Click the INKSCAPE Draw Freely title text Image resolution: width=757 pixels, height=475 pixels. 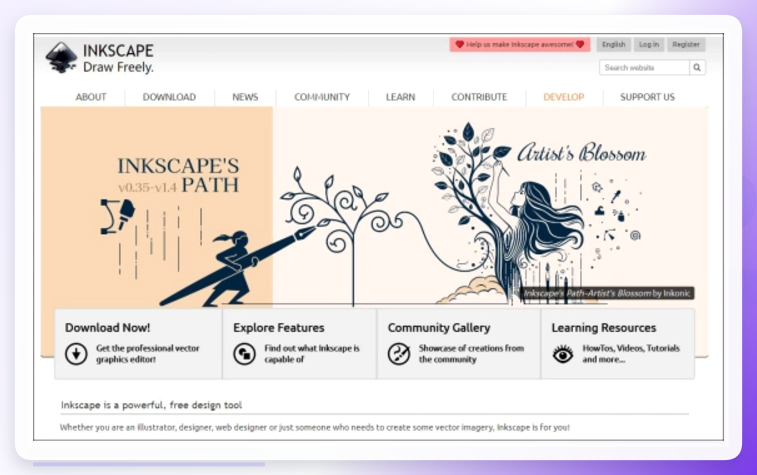(x=118, y=58)
